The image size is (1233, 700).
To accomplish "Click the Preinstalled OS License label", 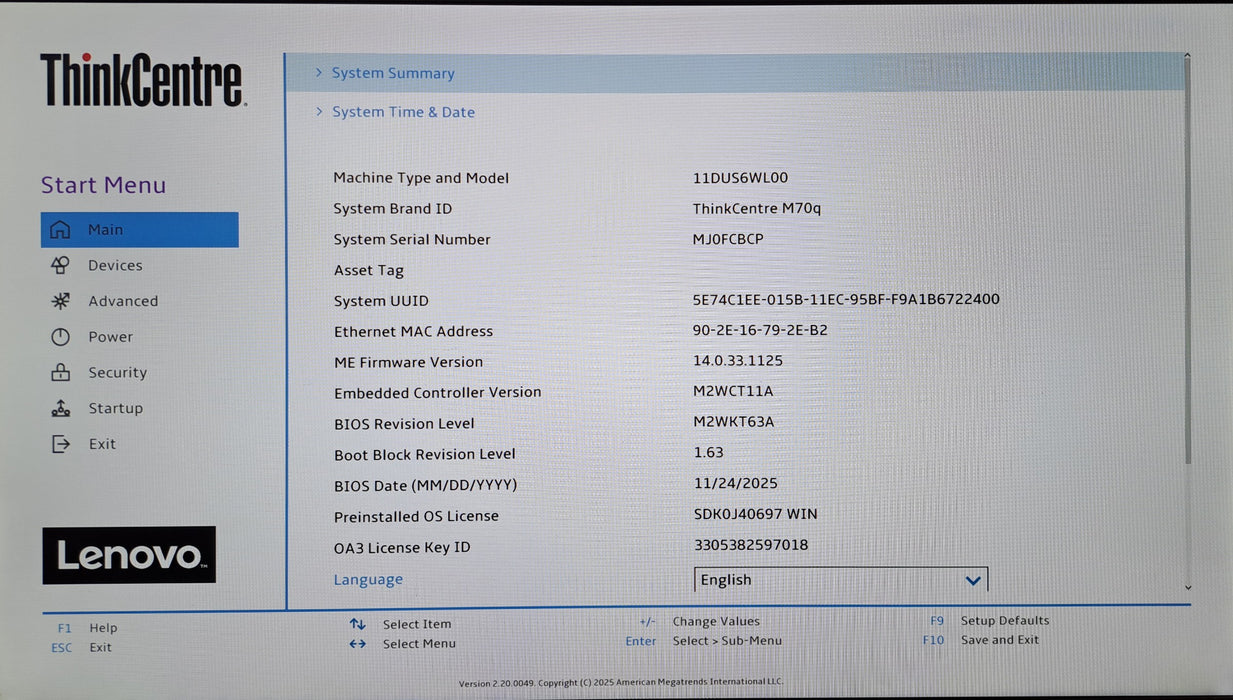I will (x=416, y=516).
